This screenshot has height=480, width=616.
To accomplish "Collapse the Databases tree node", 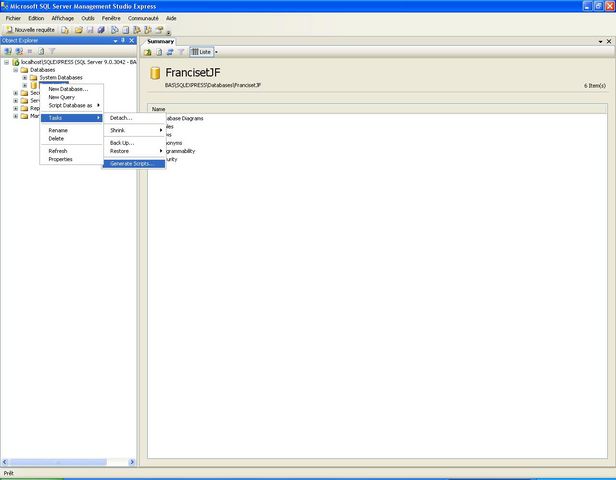I will click(x=15, y=70).
